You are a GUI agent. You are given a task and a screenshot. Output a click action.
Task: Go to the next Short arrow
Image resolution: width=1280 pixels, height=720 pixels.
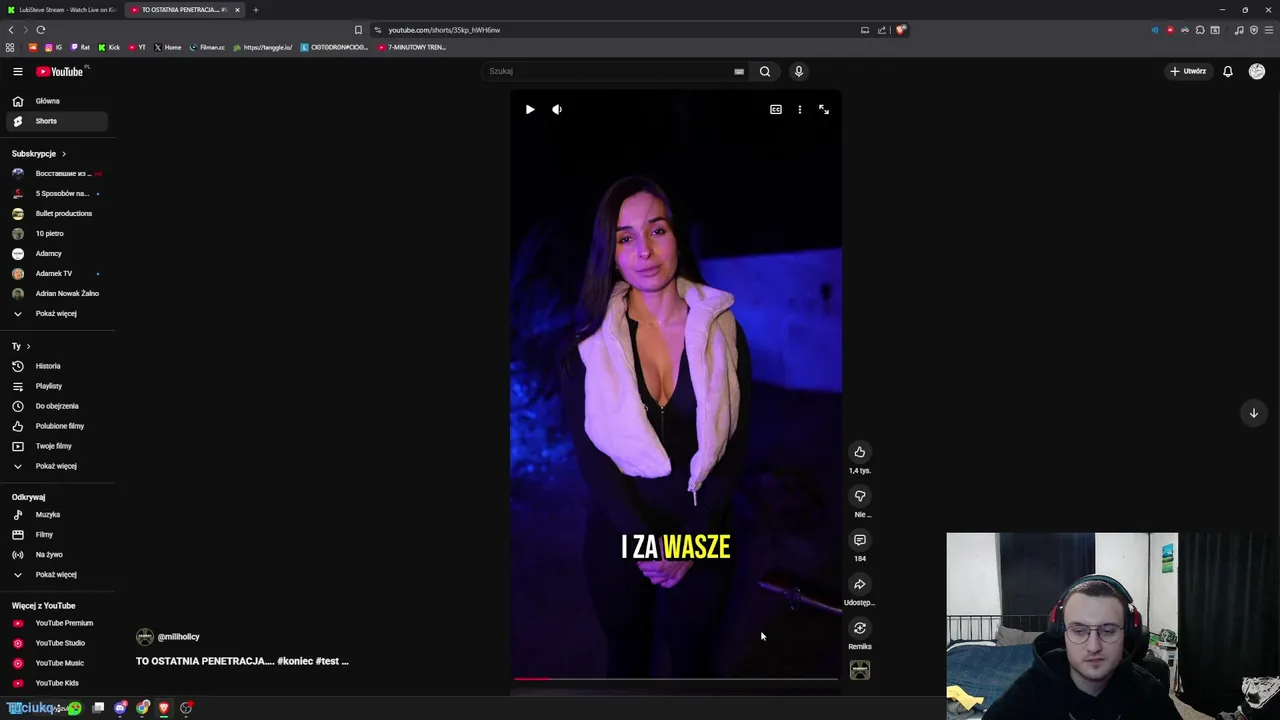(1253, 413)
